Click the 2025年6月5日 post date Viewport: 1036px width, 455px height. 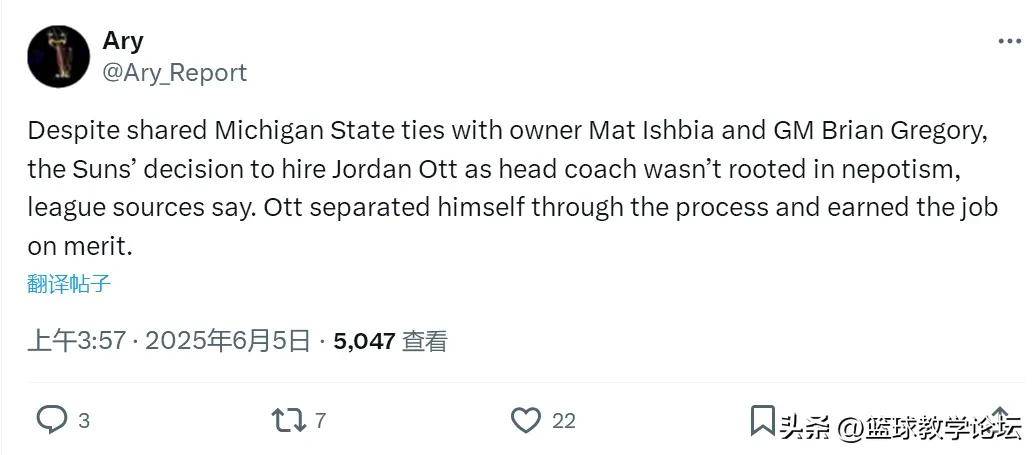point(228,341)
